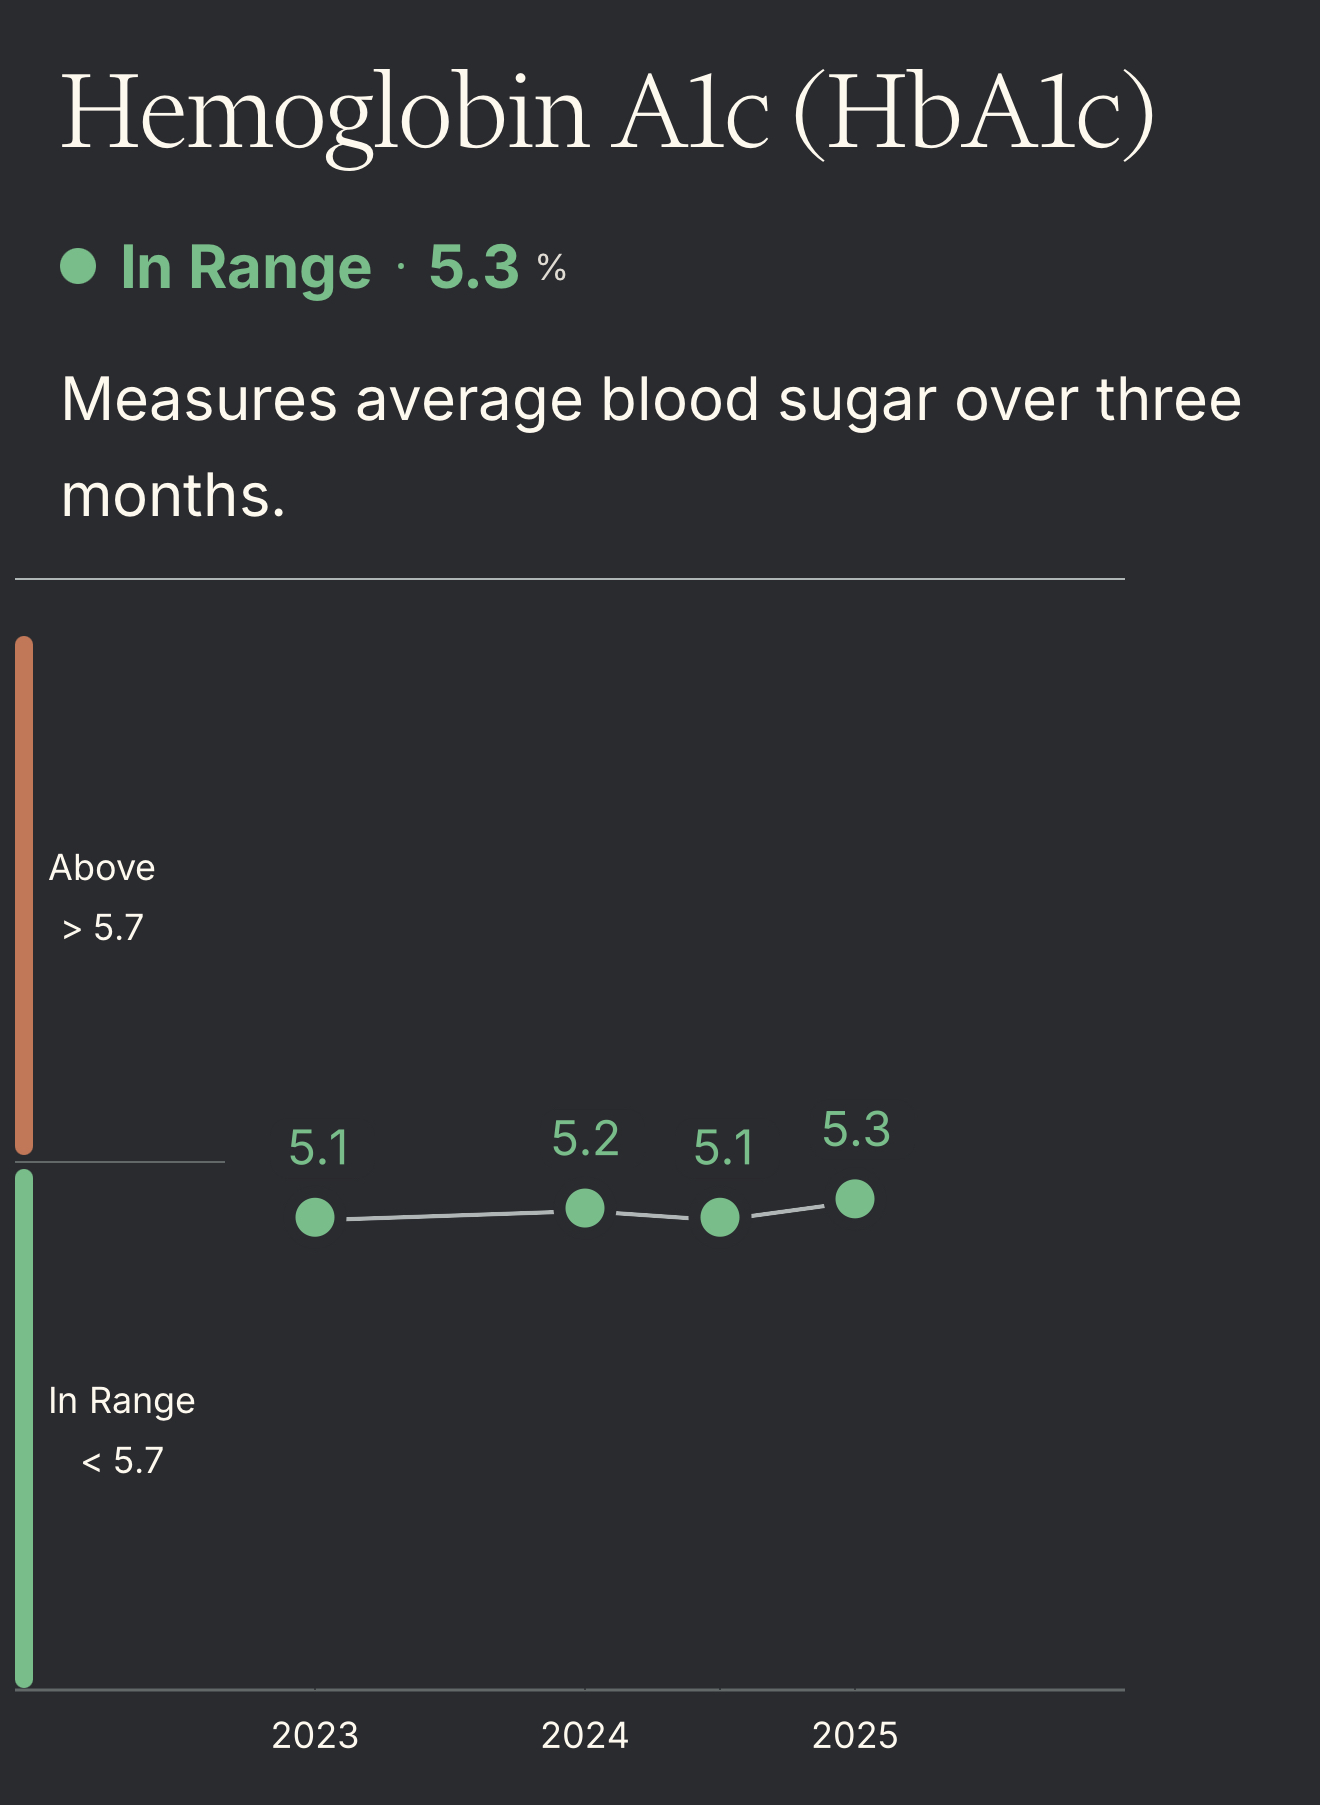Click the orange Above range bar
Image resolution: width=1320 pixels, height=1805 pixels.
pos(24,895)
